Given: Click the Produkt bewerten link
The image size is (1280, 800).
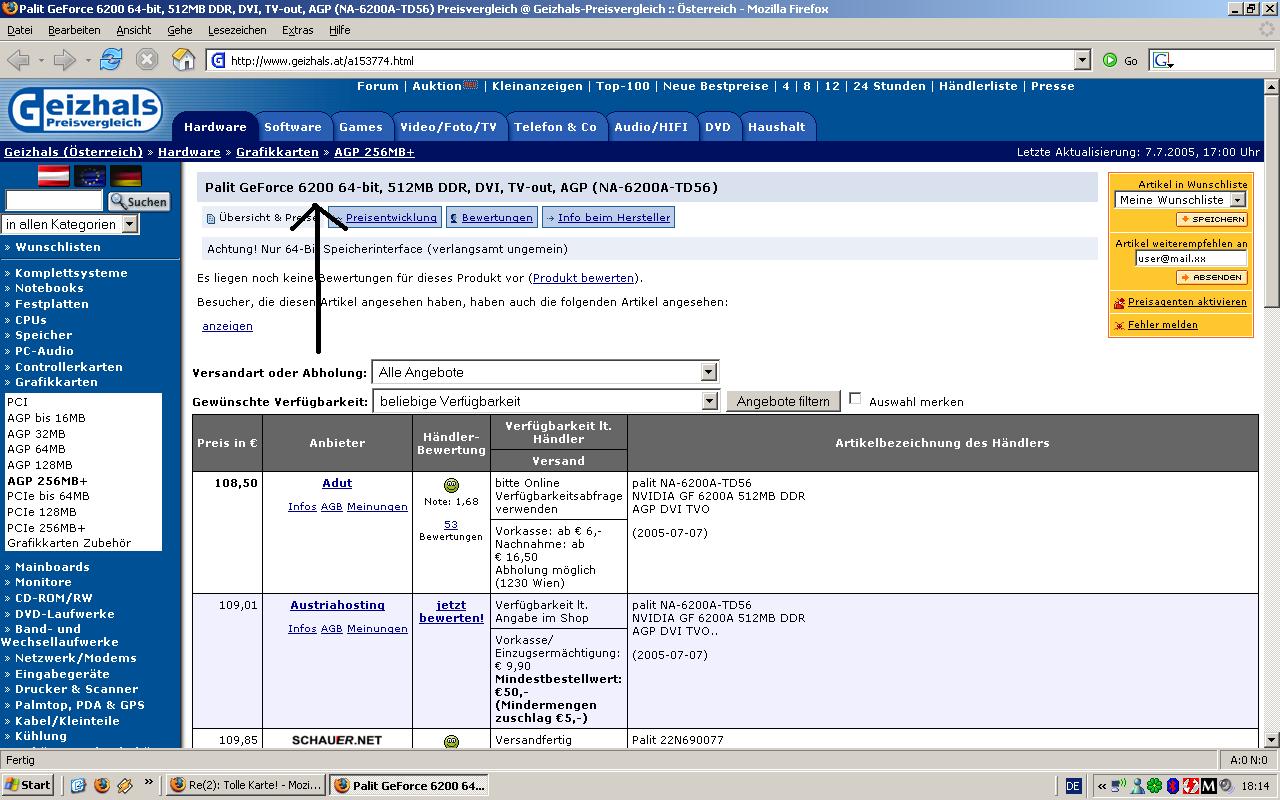Looking at the screenshot, I should coord(583,278).
